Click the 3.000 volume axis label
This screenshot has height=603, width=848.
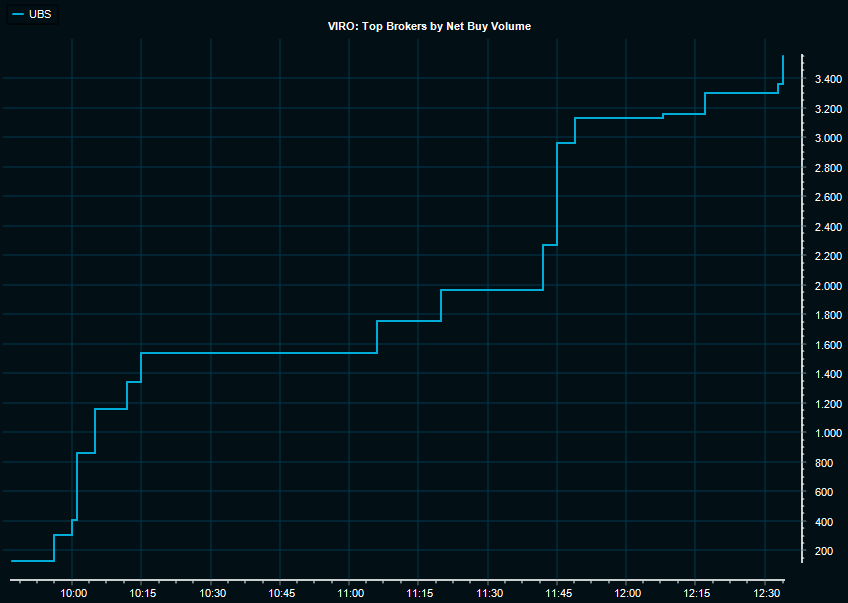point(826,138)
